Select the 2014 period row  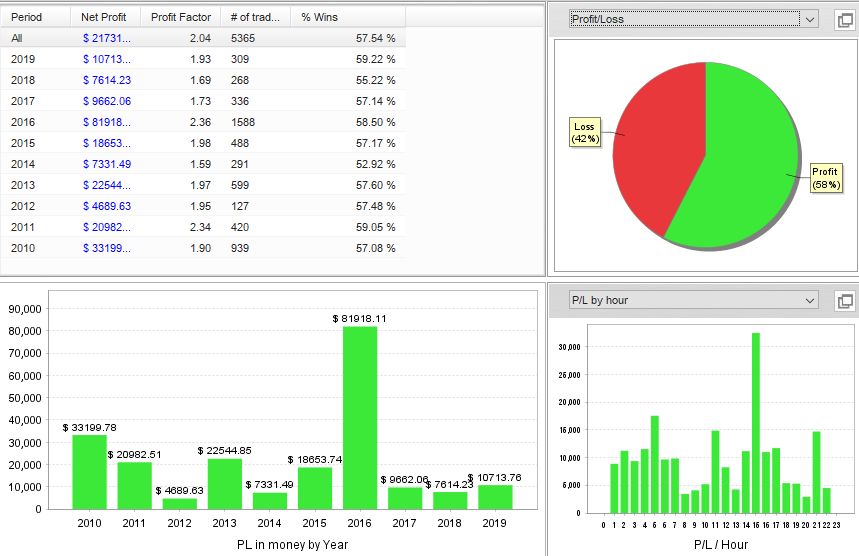point(203,164)
